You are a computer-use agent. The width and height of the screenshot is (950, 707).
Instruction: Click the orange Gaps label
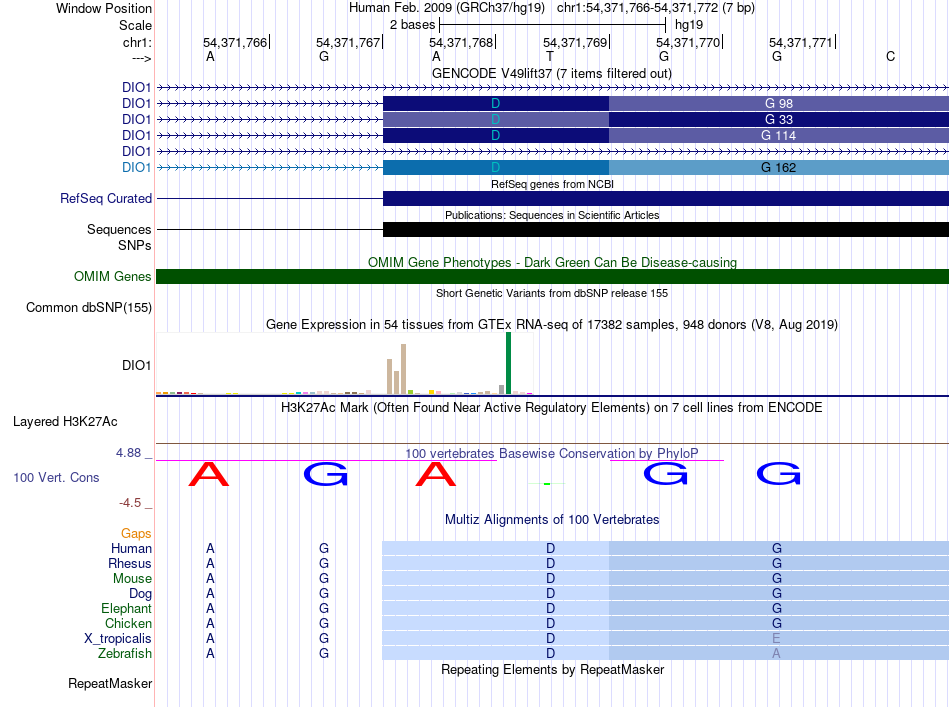(136, 533)
